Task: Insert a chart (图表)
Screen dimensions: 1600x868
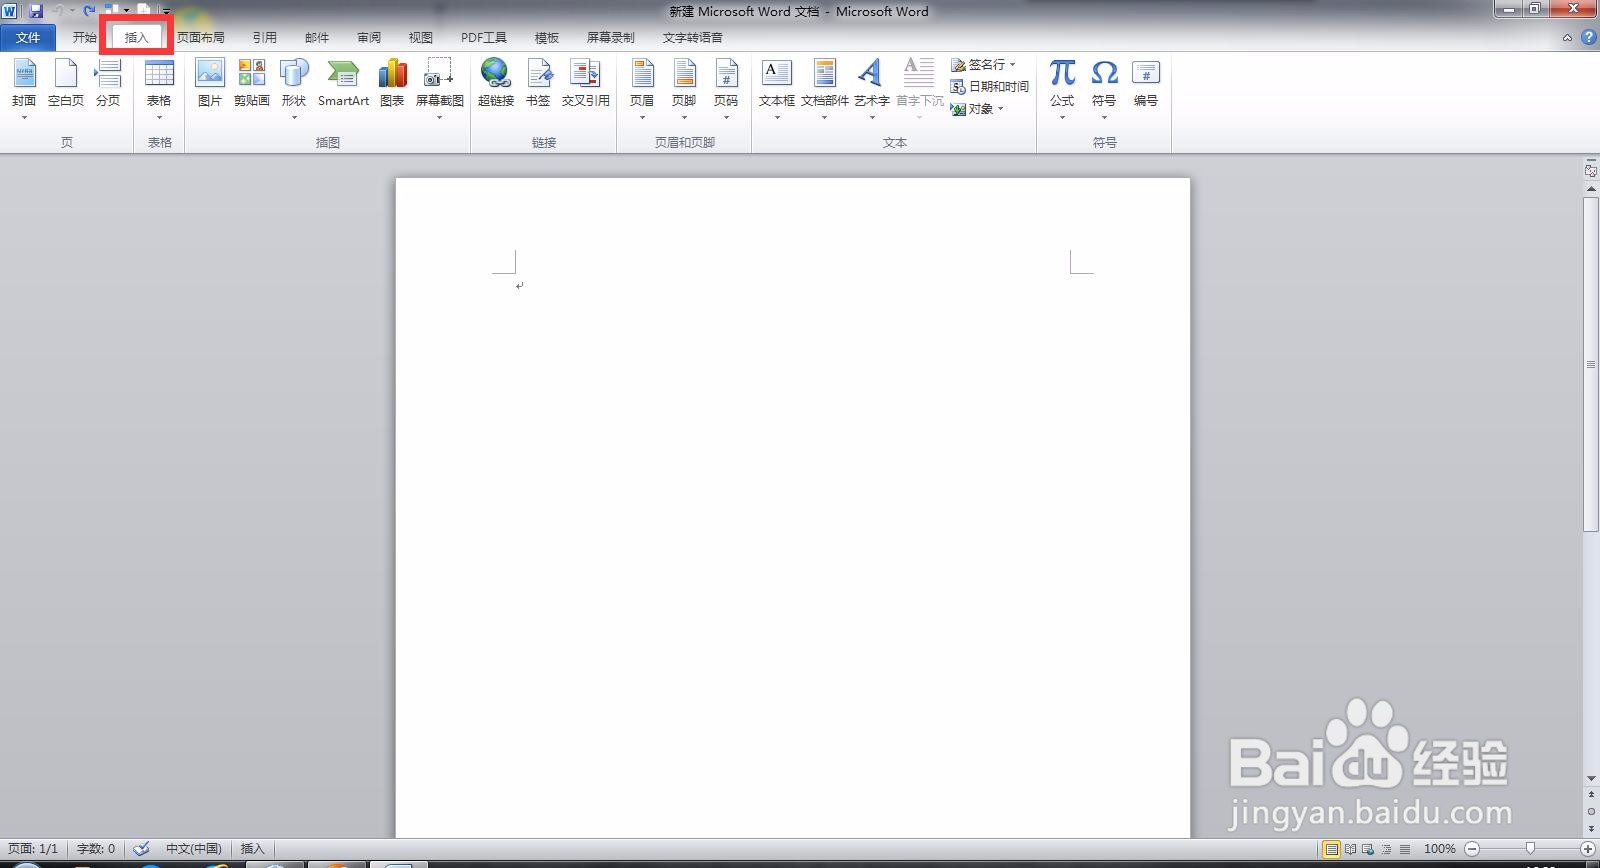Action: [x=392, y=84]
